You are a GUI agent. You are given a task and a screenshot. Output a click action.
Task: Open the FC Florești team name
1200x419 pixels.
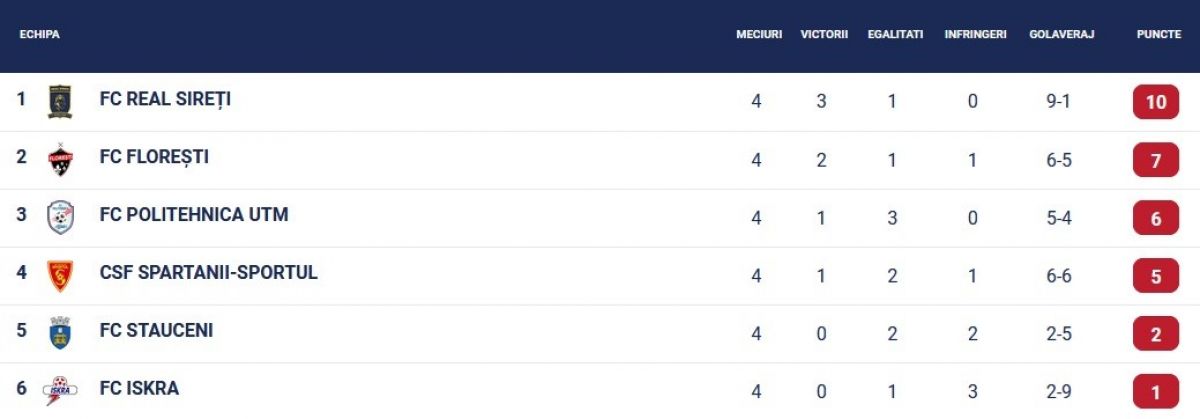coord(154,157)
